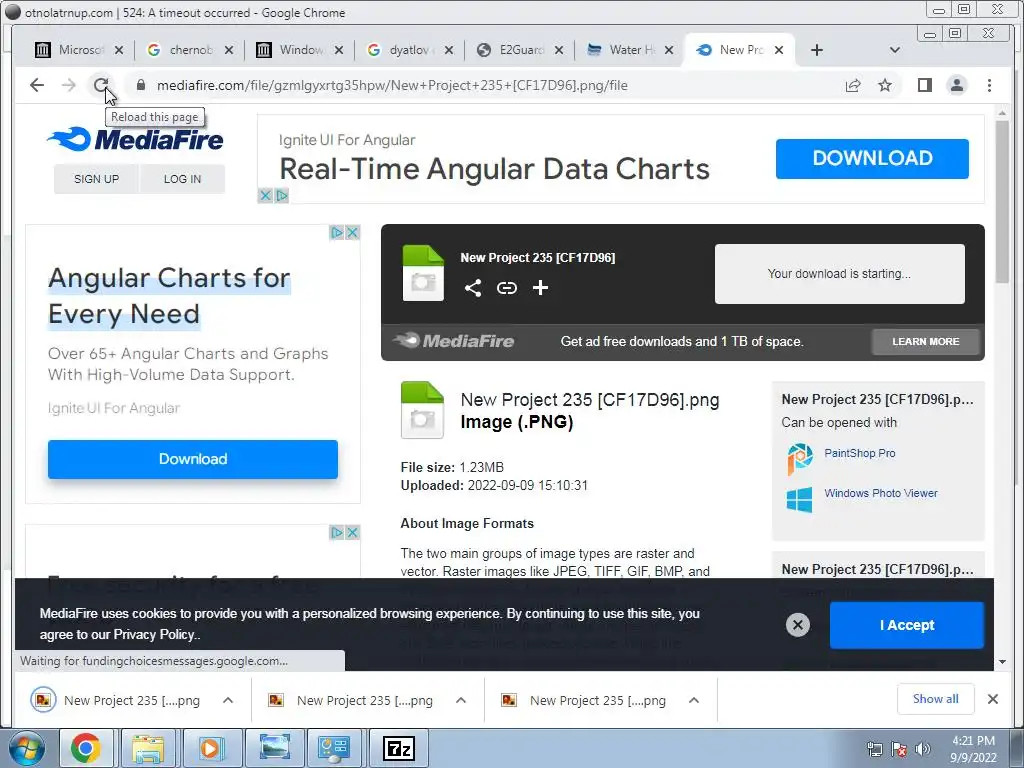Expand options for second downloaded png
This screenshot has width=1024, height=768.
(461, 700)
